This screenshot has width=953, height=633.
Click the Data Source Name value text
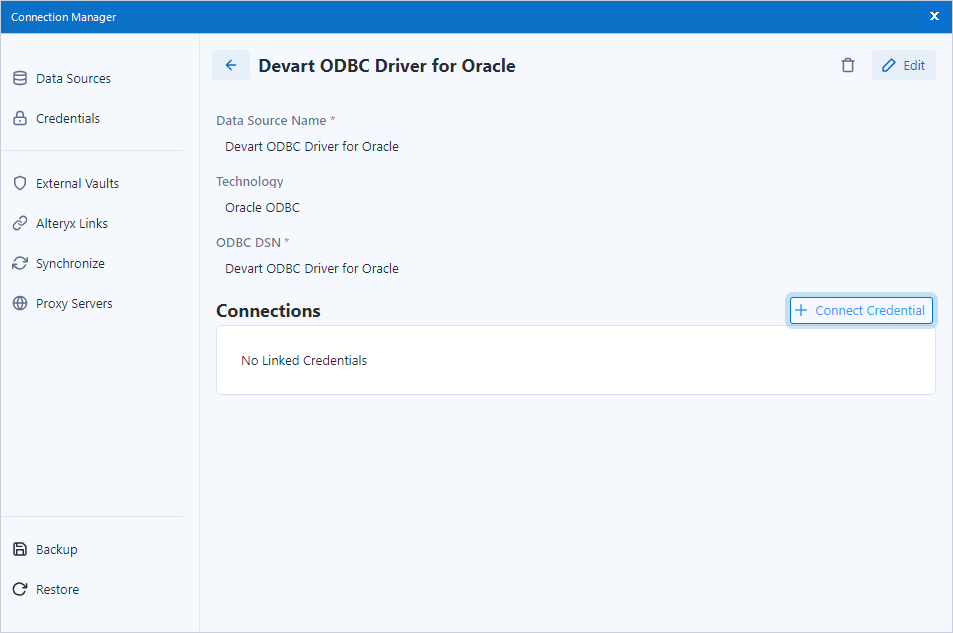coord(311,146)
